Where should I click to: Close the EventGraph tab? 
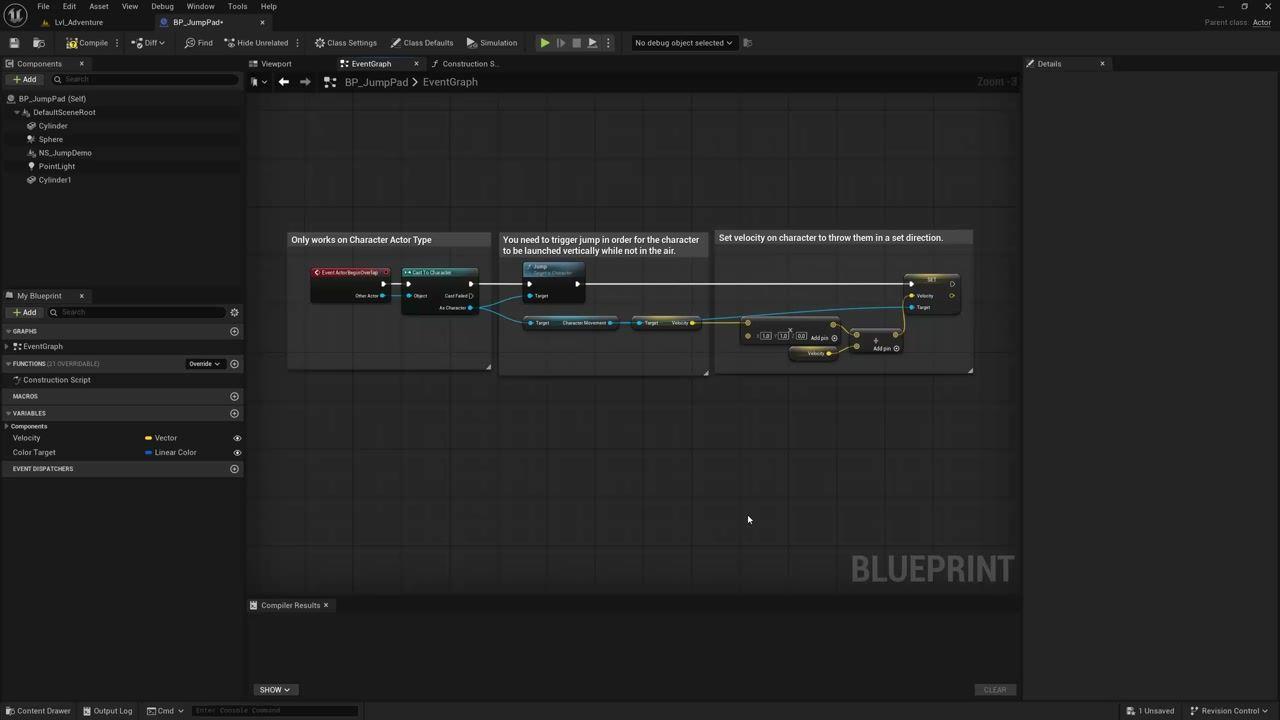(416, 64)
